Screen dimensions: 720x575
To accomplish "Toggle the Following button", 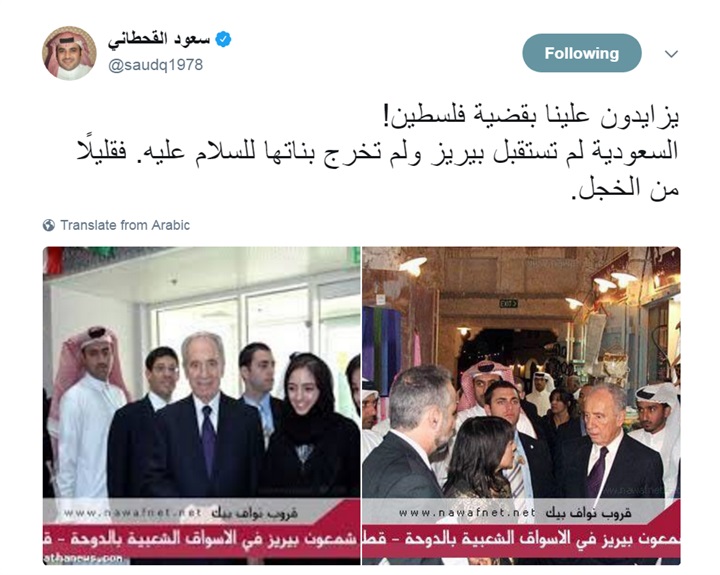I will (581, 53).
